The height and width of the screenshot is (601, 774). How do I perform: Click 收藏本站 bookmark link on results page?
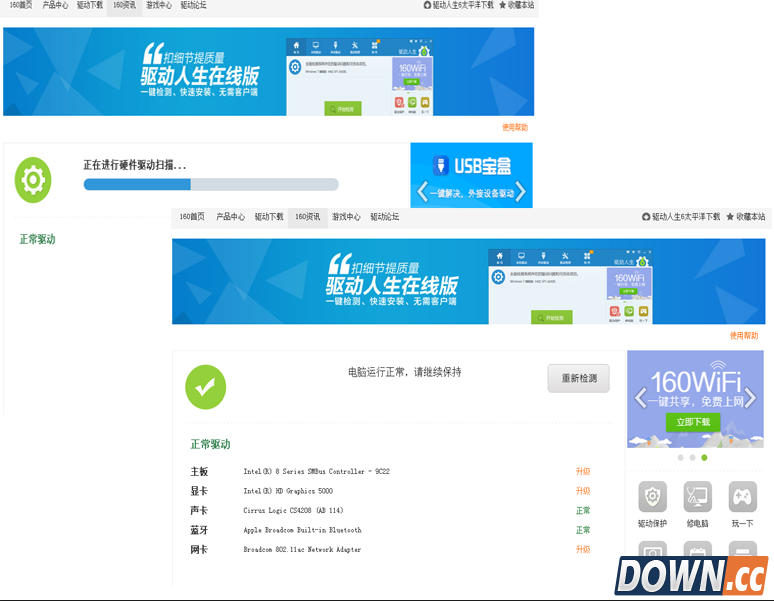(746, 217)
